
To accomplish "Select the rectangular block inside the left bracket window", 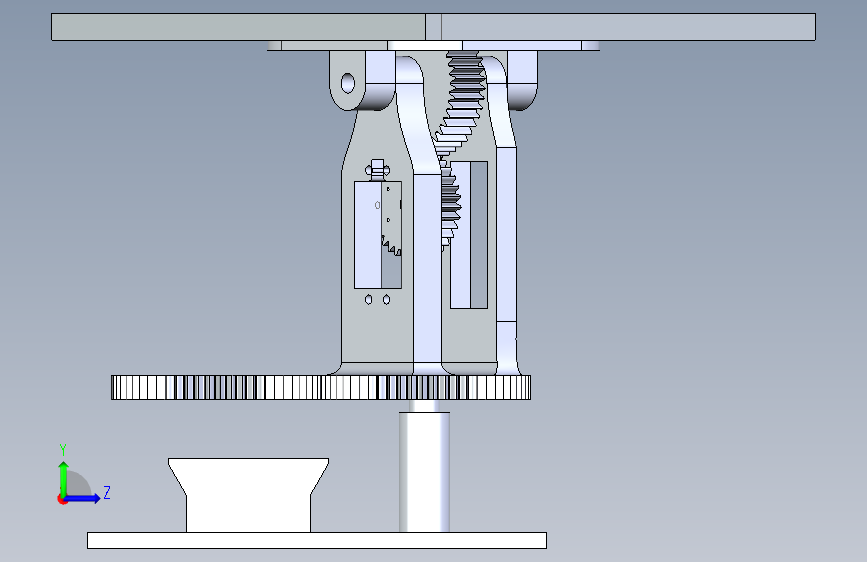I will (378, 235).
